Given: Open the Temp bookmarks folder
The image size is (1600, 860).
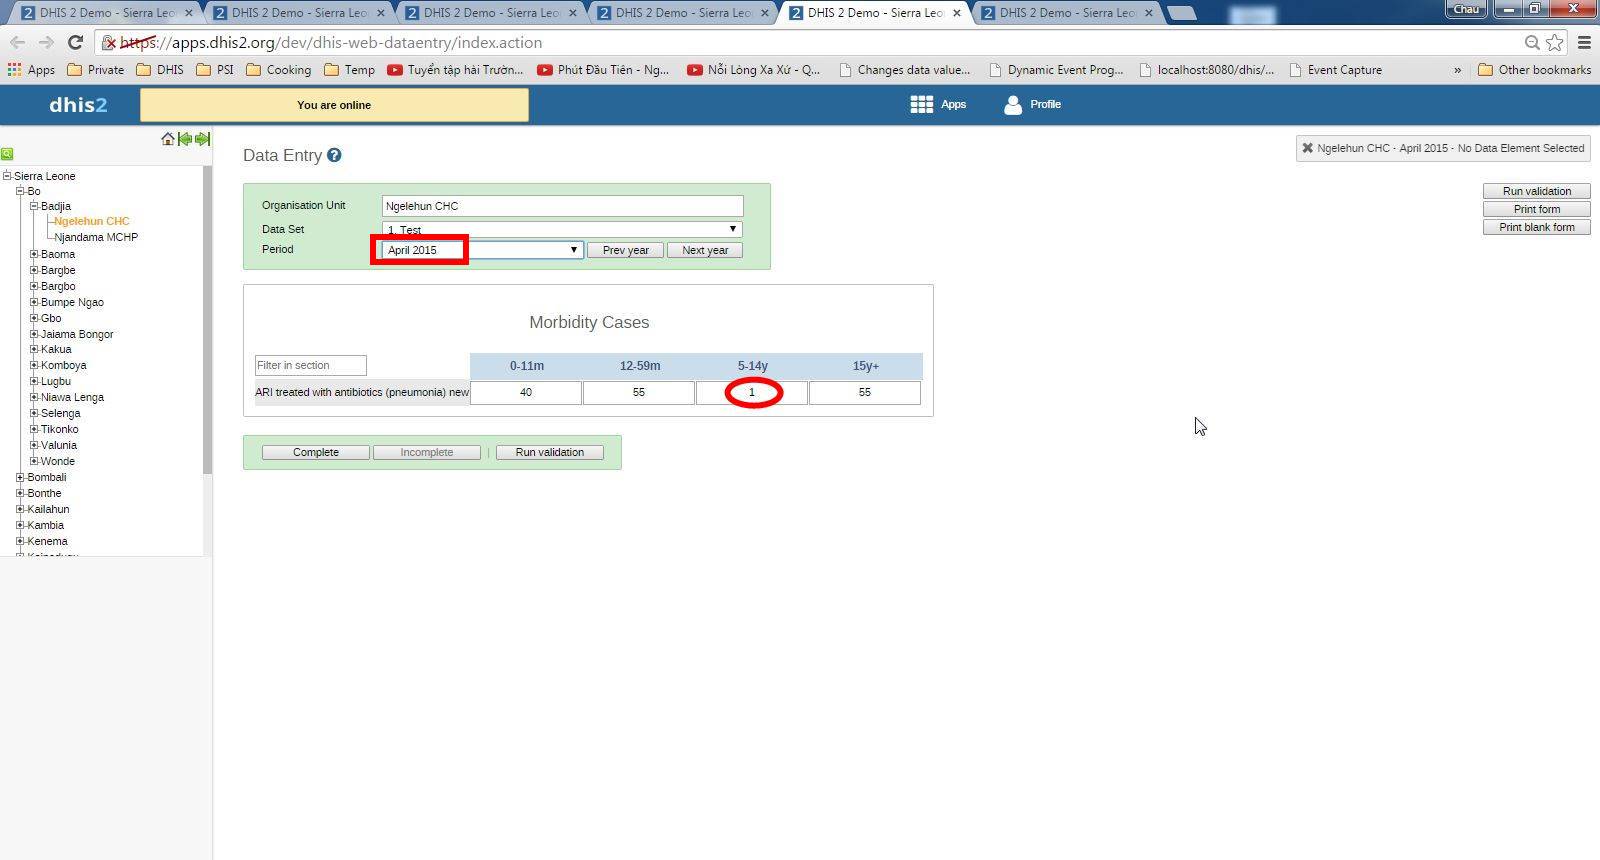Looking at the screenshot, I should click(x=349, y=70).
